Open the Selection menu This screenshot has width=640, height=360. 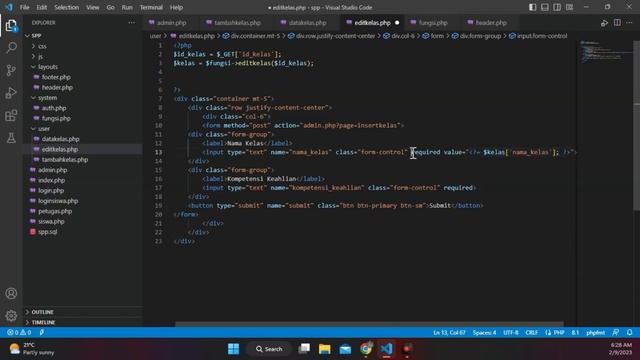(66, 7)
